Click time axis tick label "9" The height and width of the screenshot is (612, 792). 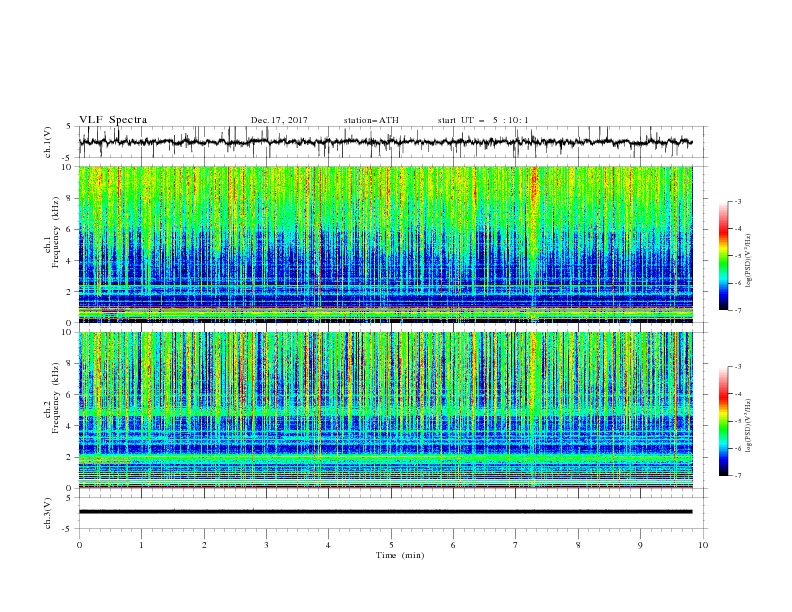640,545
